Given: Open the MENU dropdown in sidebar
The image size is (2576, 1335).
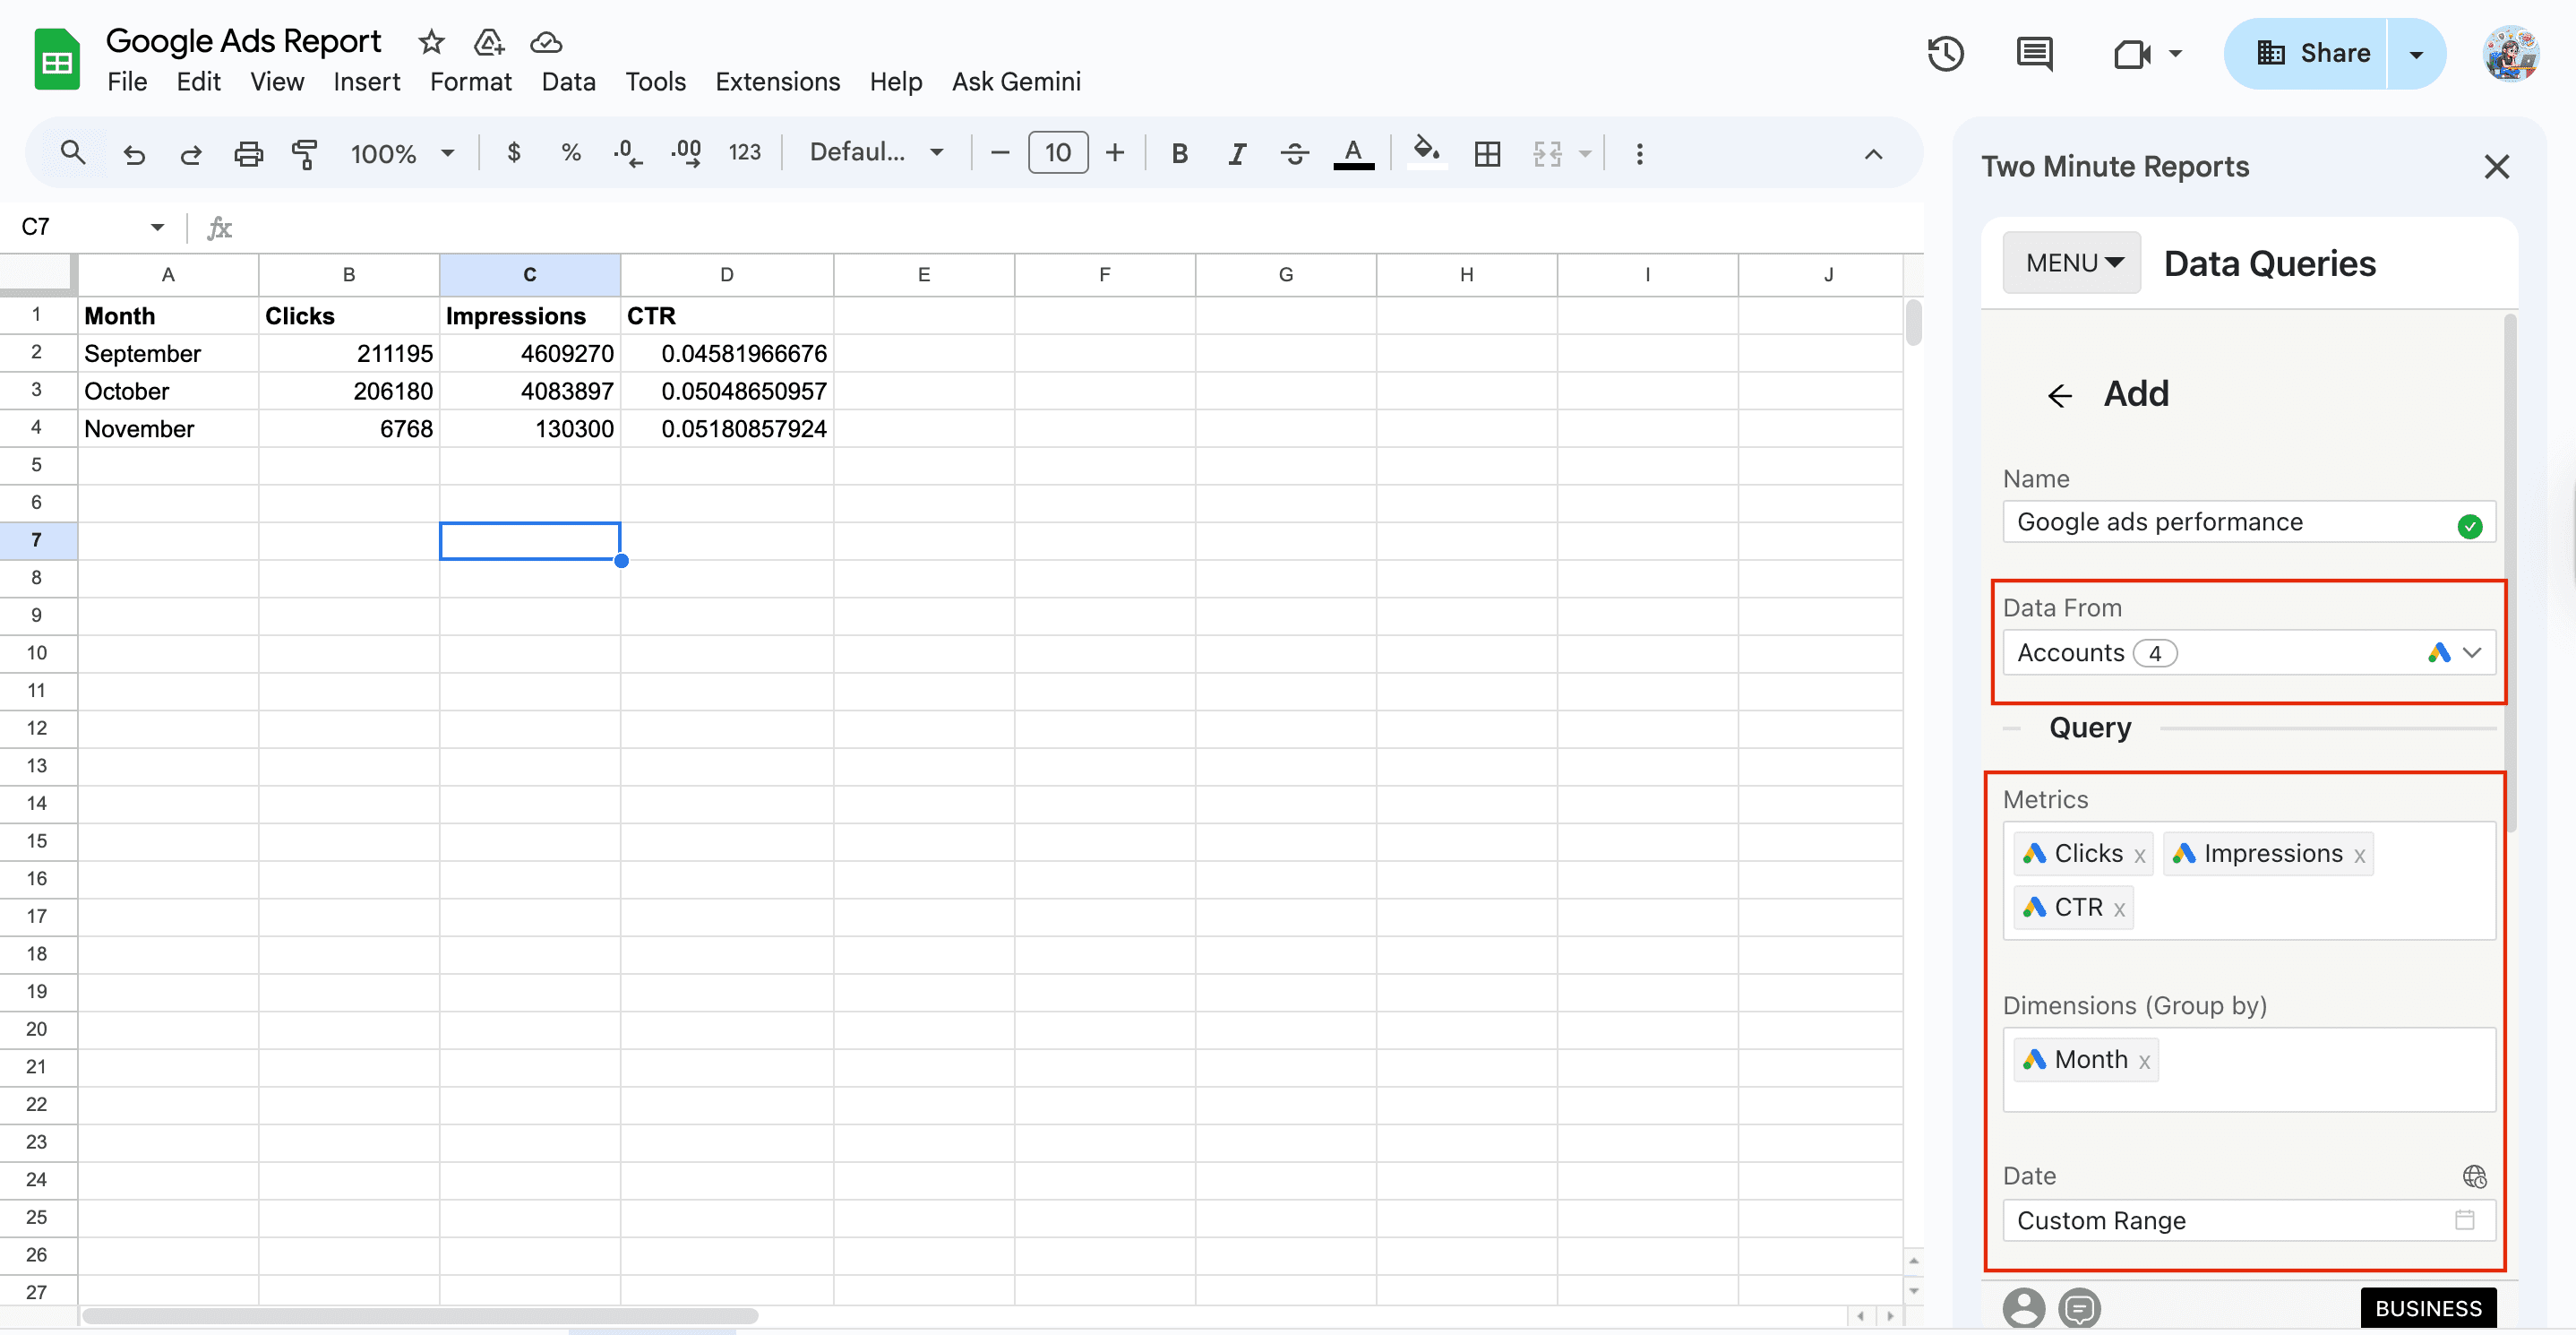Looking at the screenshot, I should click(2072, 263).
